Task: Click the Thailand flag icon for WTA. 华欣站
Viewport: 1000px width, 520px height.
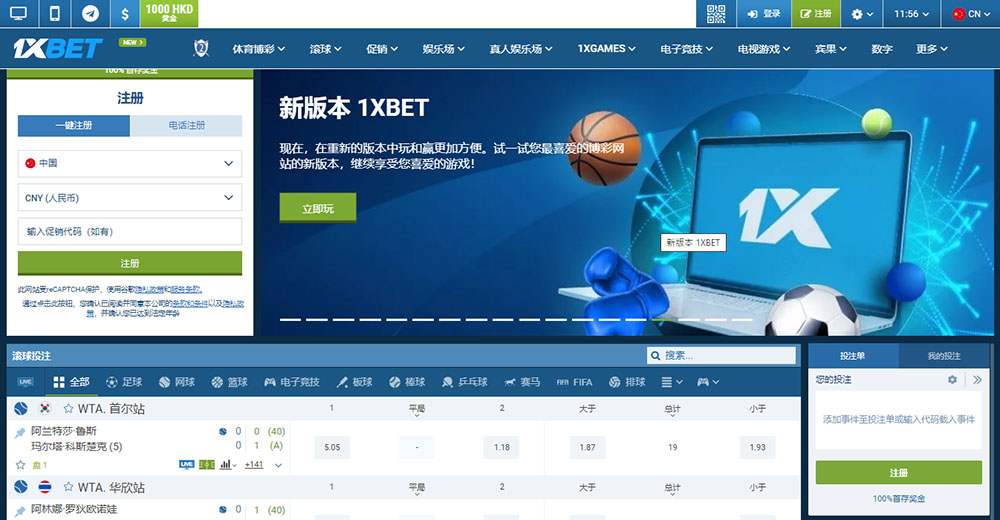Action: click(x=45, y=487)
